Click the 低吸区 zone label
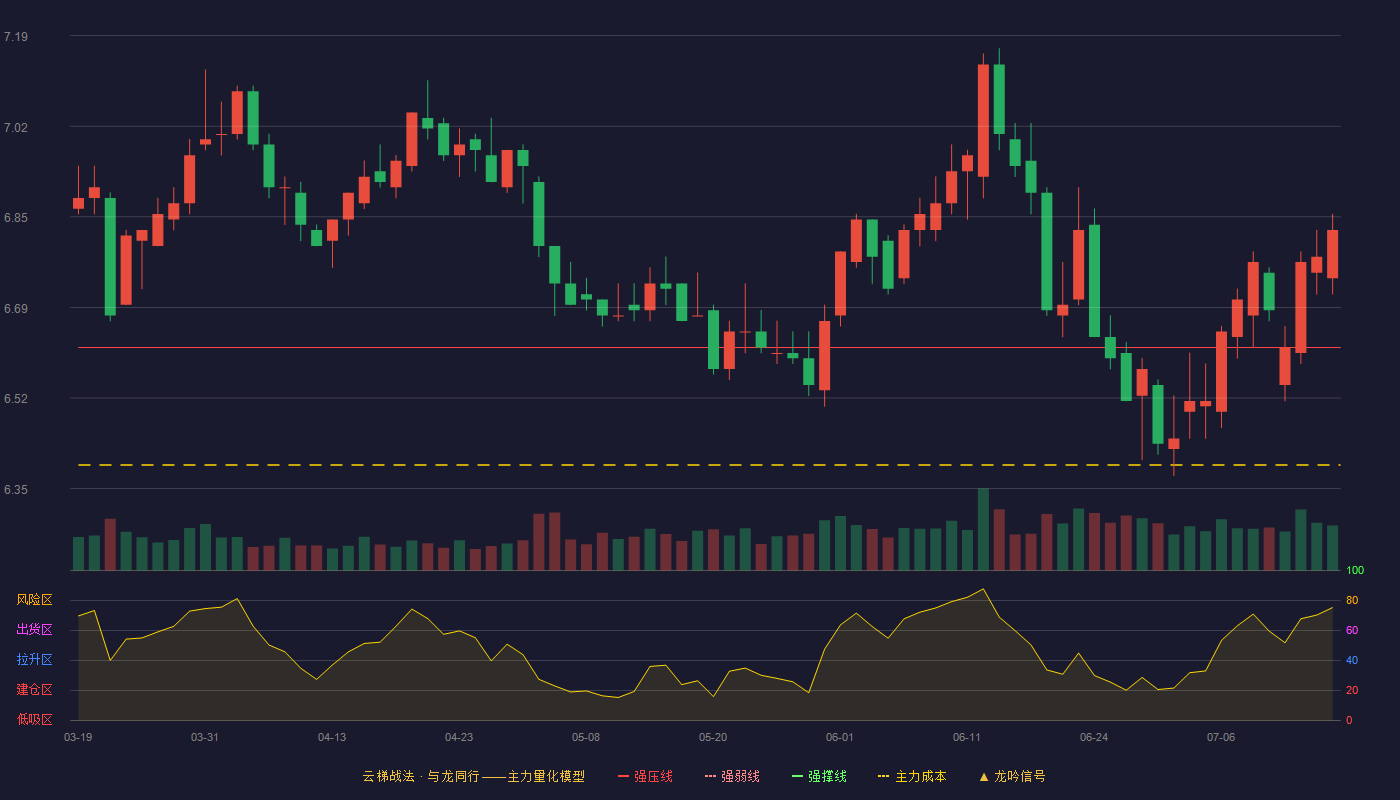The image size is (1400, 800). tap(34, 720)
